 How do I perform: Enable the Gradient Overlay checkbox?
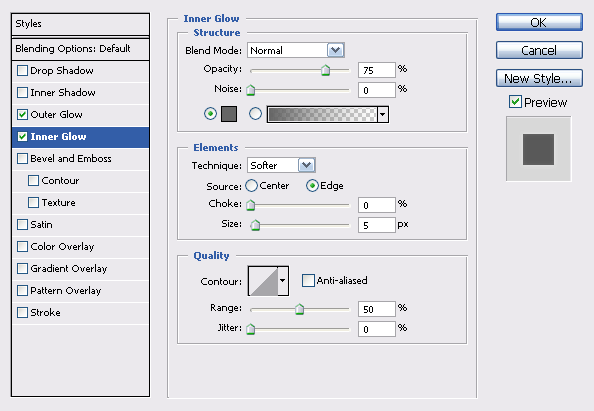(x=22, y=269)
